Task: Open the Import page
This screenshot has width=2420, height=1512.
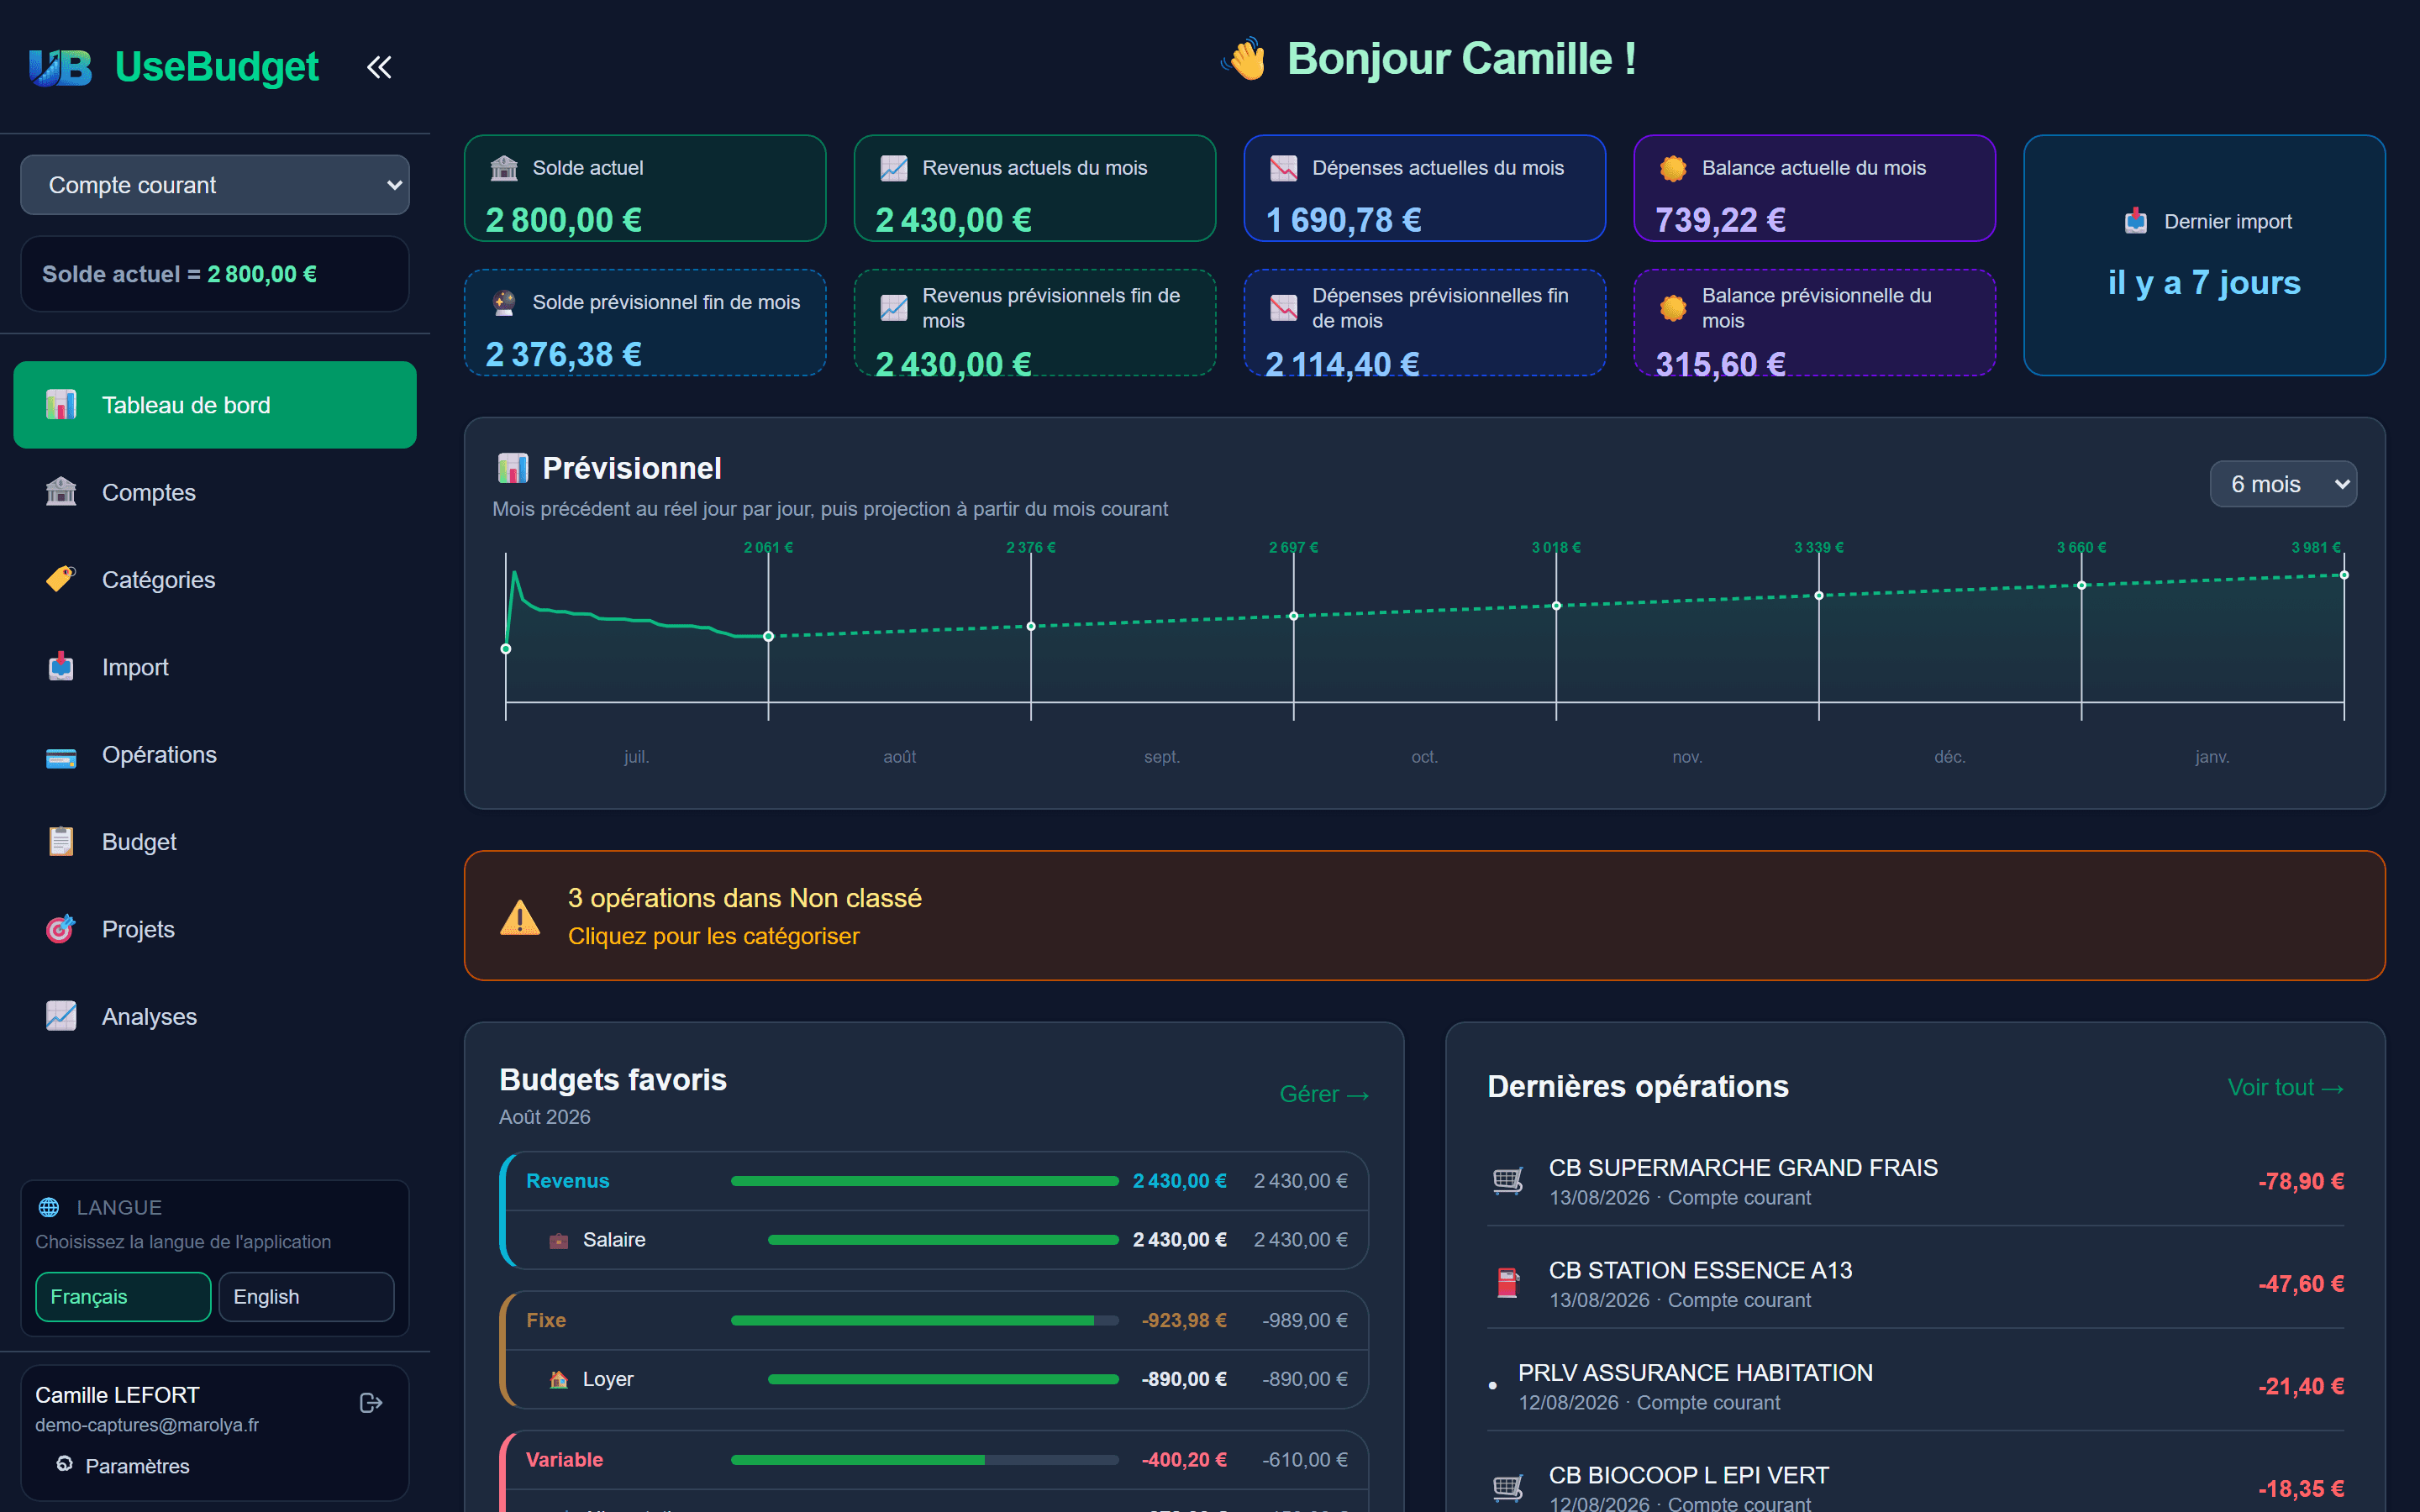Action: tap(215, 667)
